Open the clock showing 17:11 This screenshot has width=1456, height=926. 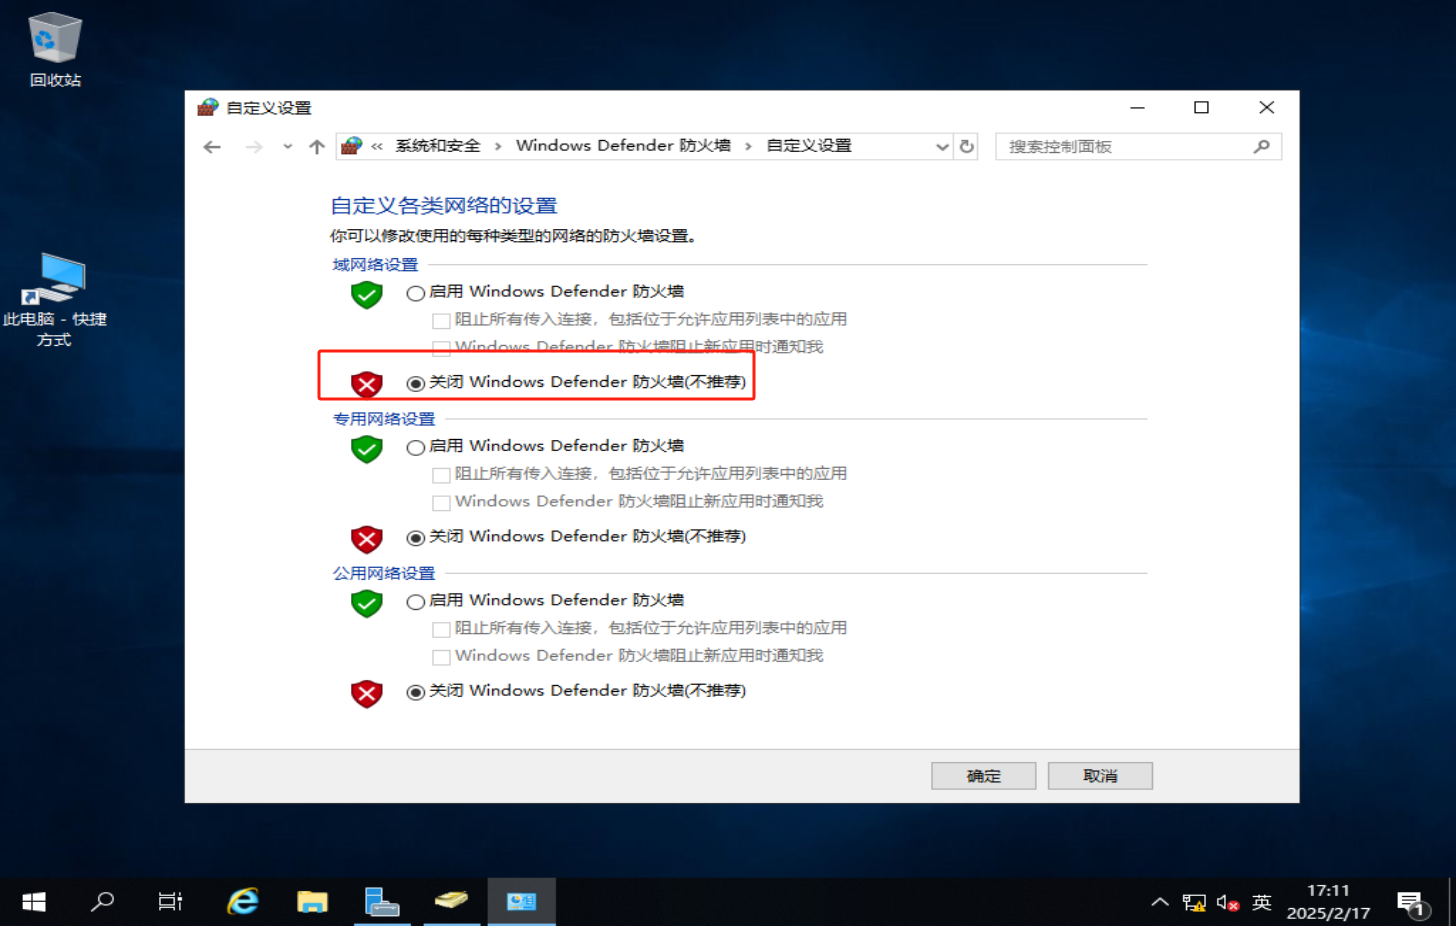coord(1328,902)
